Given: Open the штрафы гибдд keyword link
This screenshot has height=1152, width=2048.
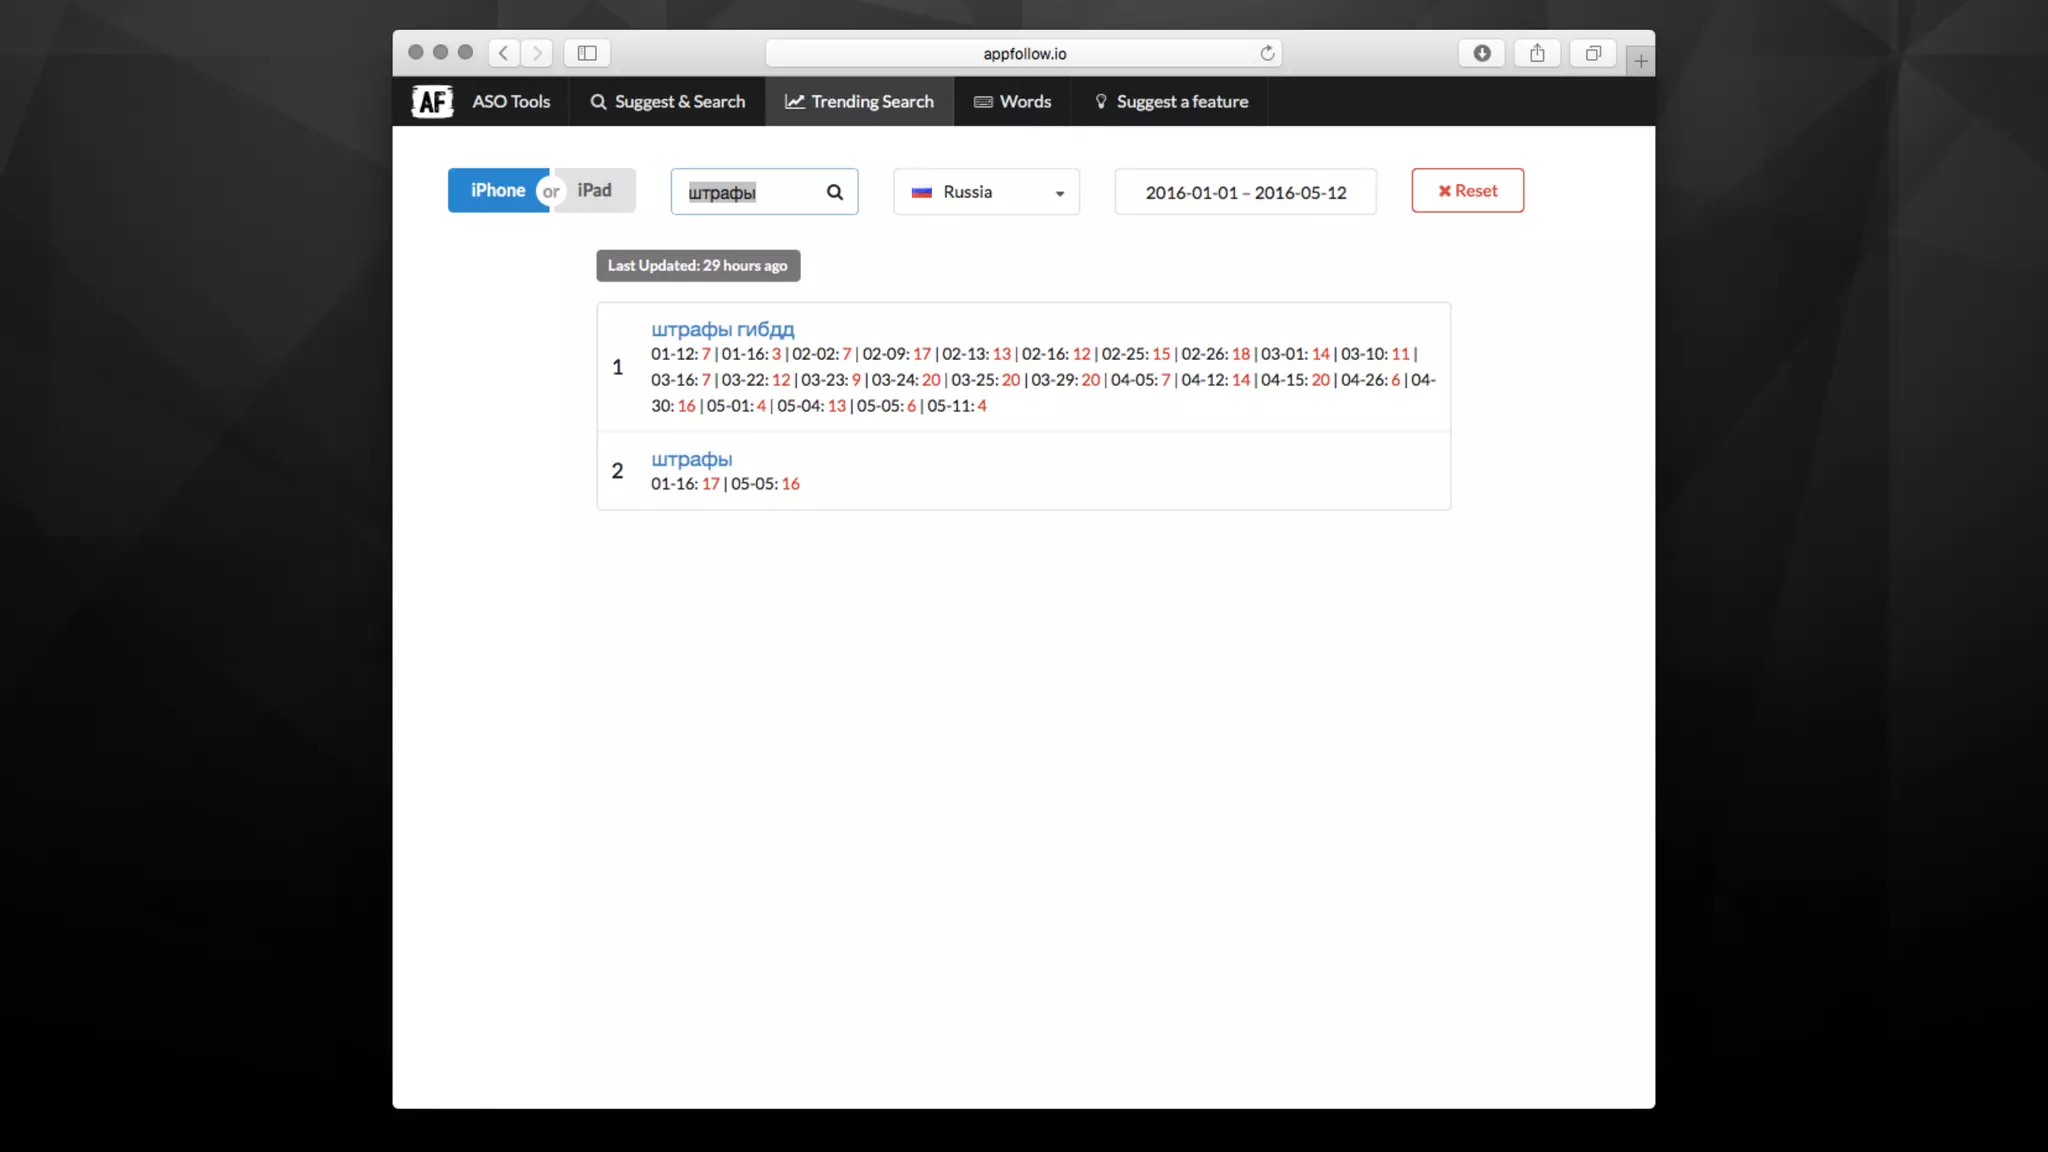Looking at the screenshot, I should pyautogui.click(x=722, y=329).
